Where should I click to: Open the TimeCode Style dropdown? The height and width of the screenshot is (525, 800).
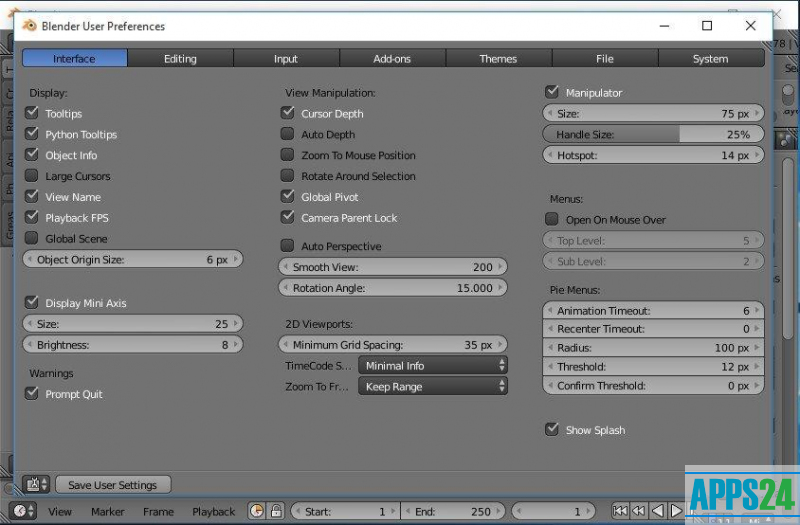[433, 365]
